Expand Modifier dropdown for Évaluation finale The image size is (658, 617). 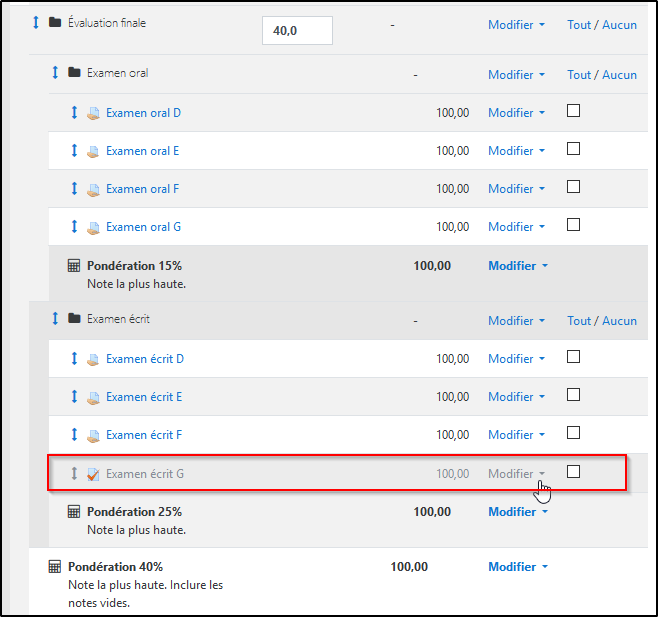pyautogui.click(x=516, y=25)
